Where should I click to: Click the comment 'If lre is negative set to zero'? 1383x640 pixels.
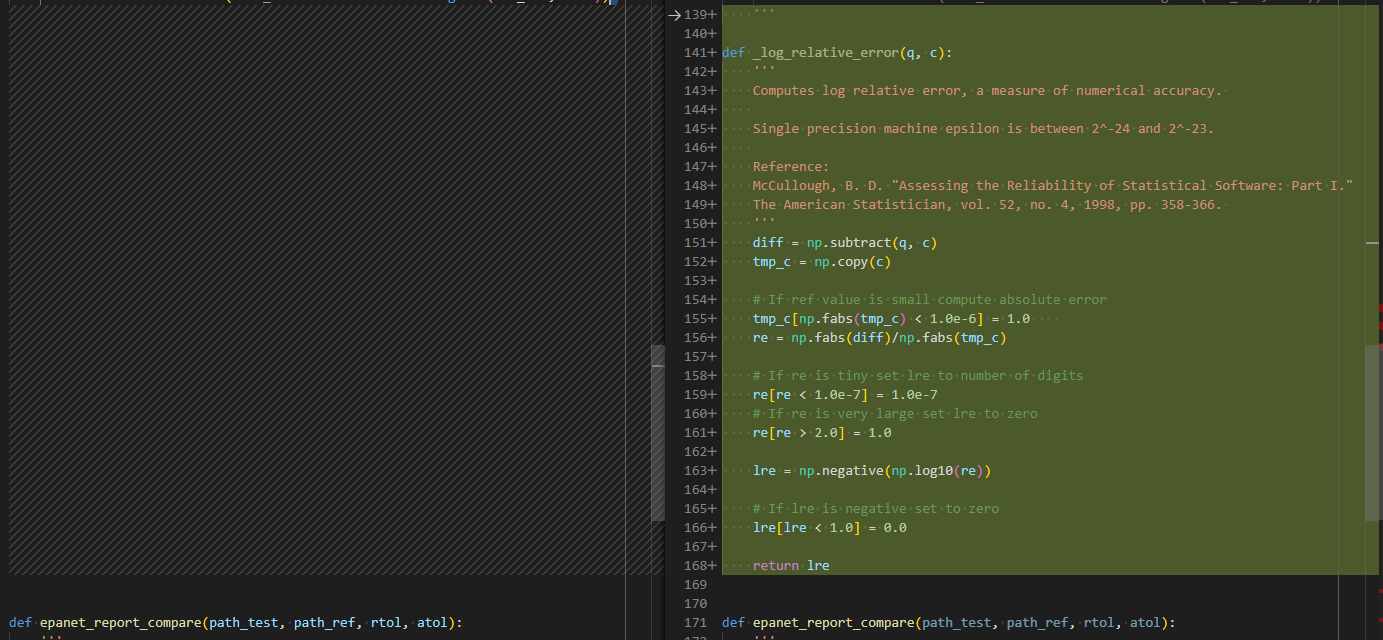coord(876,509)
